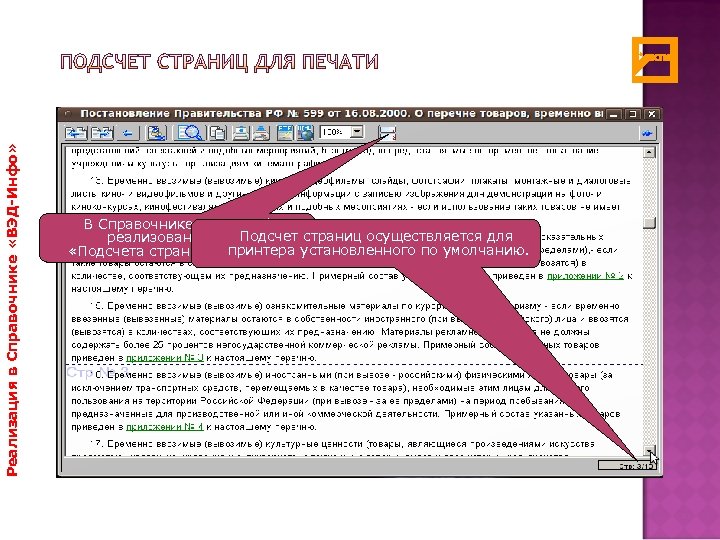Click the window title bar text Постановление Правительства
The width and height of the screenshot is (720, 540).
coord(172,113)
